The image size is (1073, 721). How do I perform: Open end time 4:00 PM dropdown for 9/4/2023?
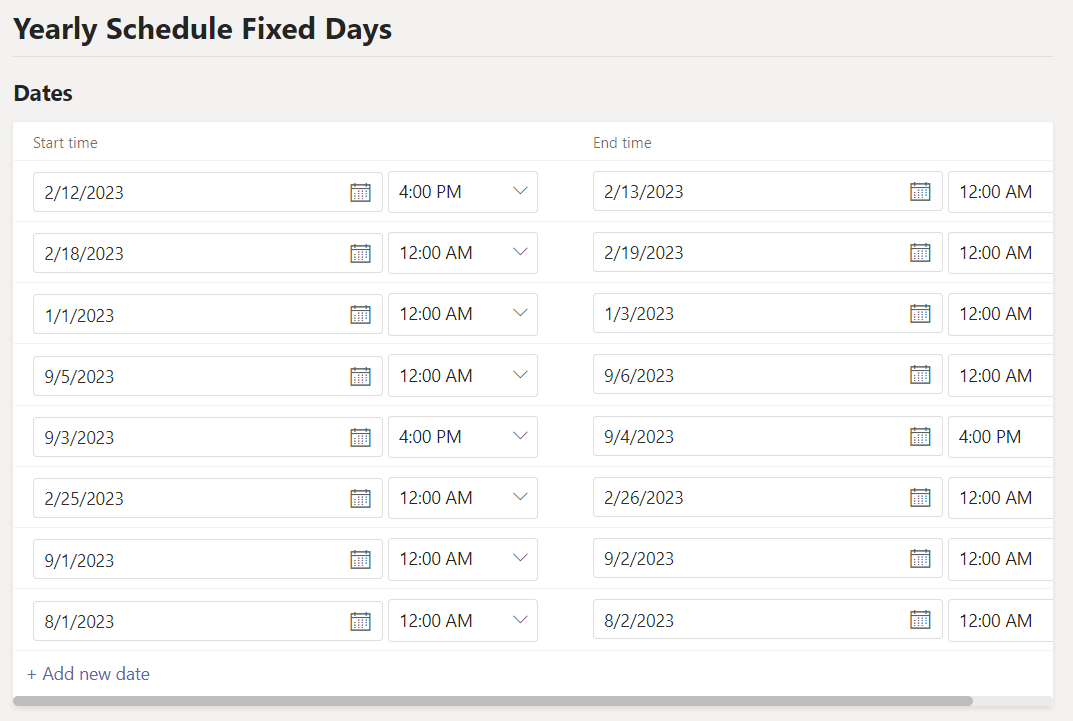point(1000,436)
